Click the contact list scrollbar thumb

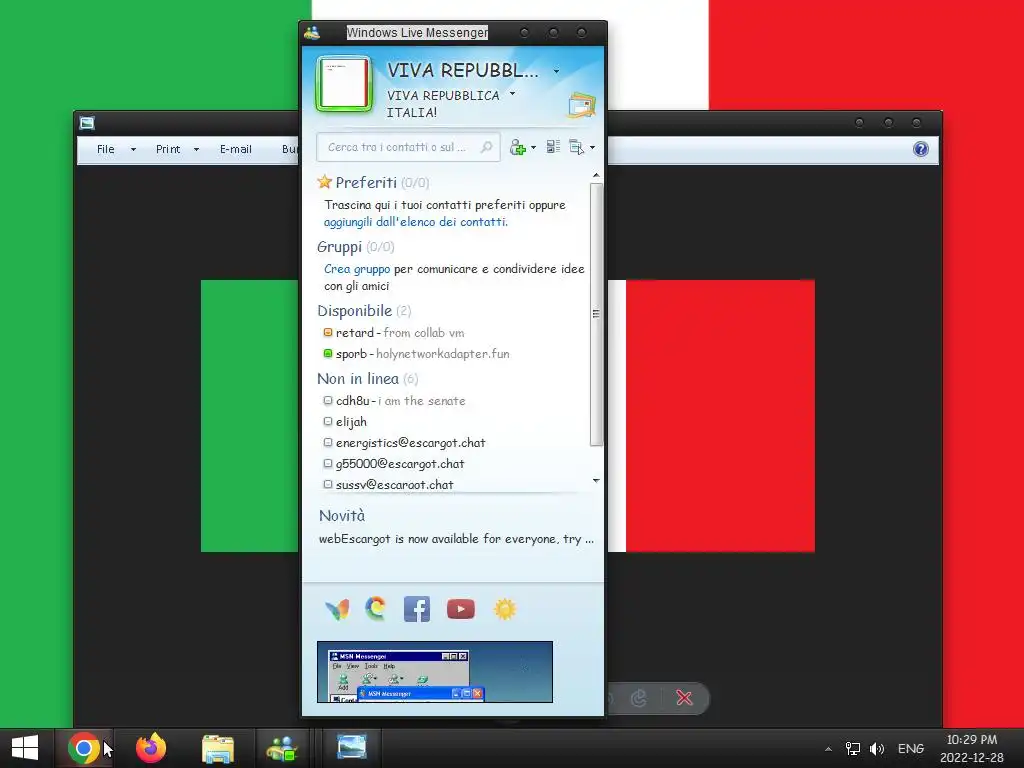pyautogui.click(x=596, y=314)
